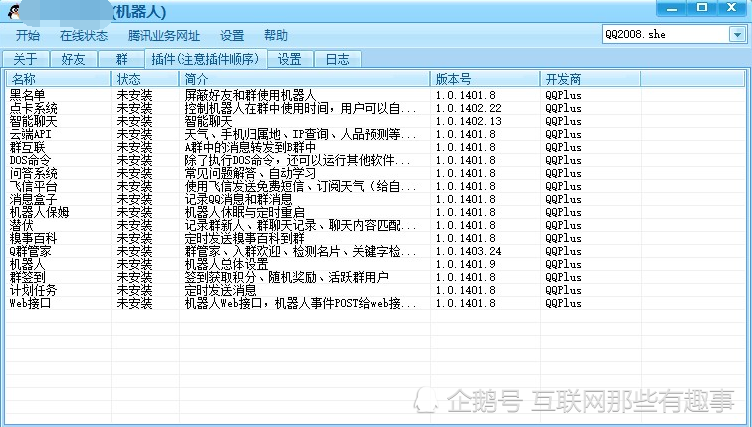Click description 机器人总体设置
The image size is (752, 427).
tap(226, 264)
